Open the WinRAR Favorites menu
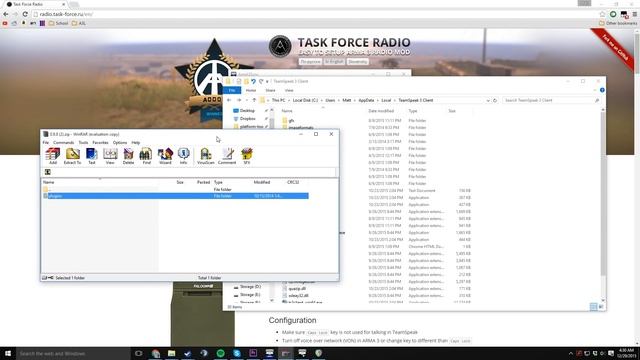 [100, 142]
